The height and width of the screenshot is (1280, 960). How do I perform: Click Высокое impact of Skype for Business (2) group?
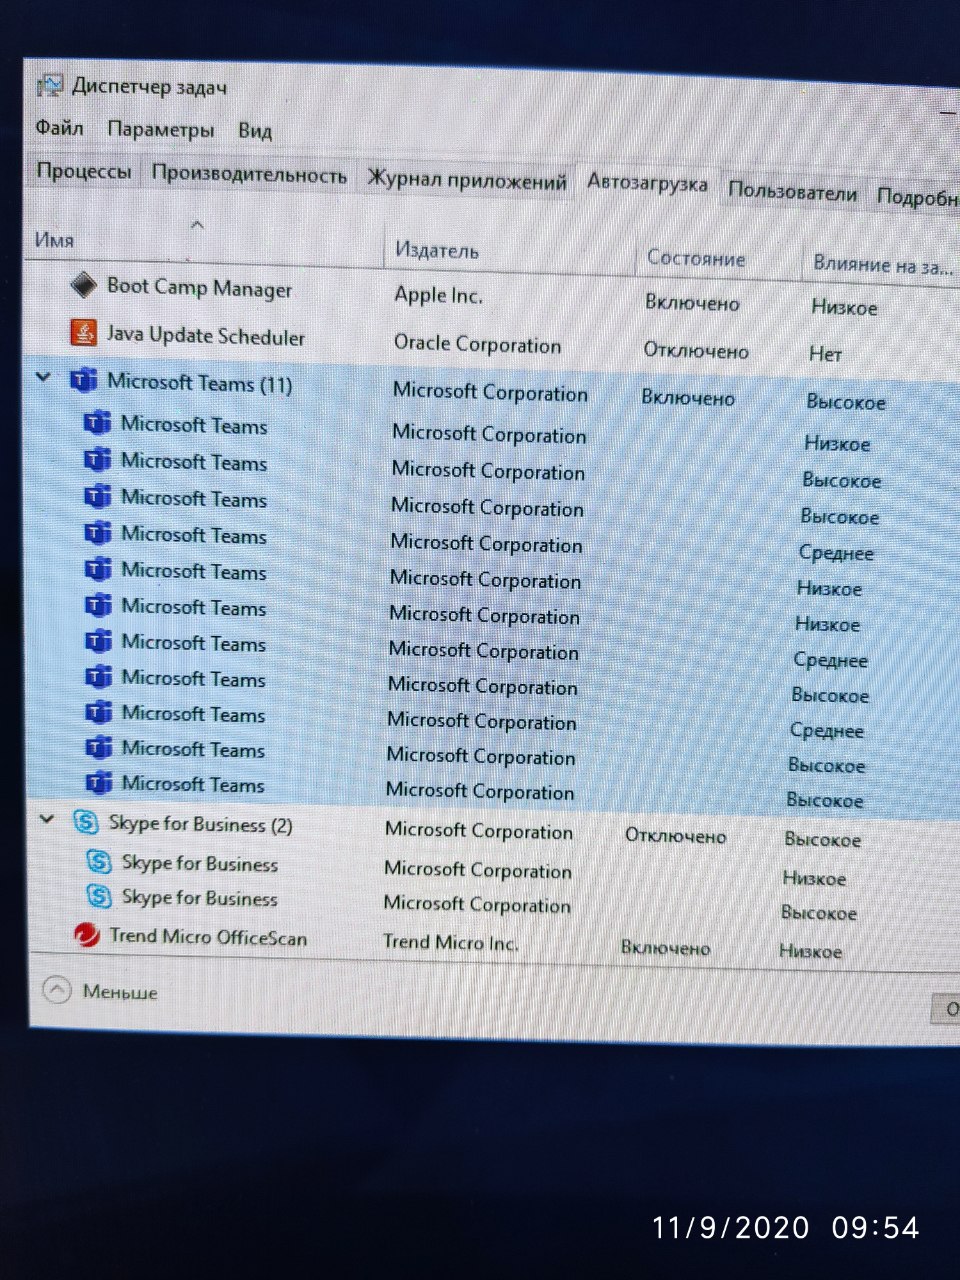pyautogui.click(x=822, y=839)
